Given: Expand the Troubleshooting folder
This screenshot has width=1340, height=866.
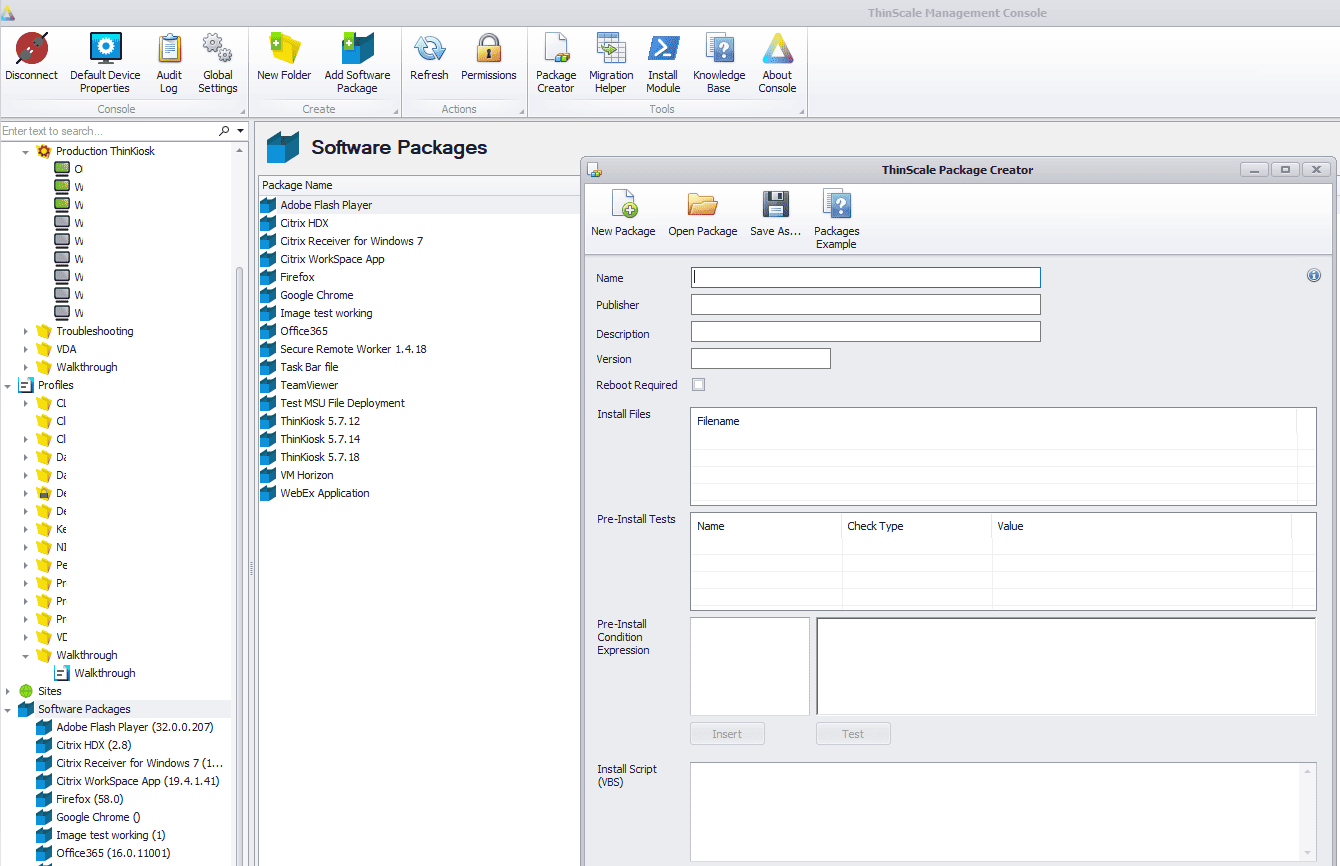Looking at the screenshot, I should [26, 331].
